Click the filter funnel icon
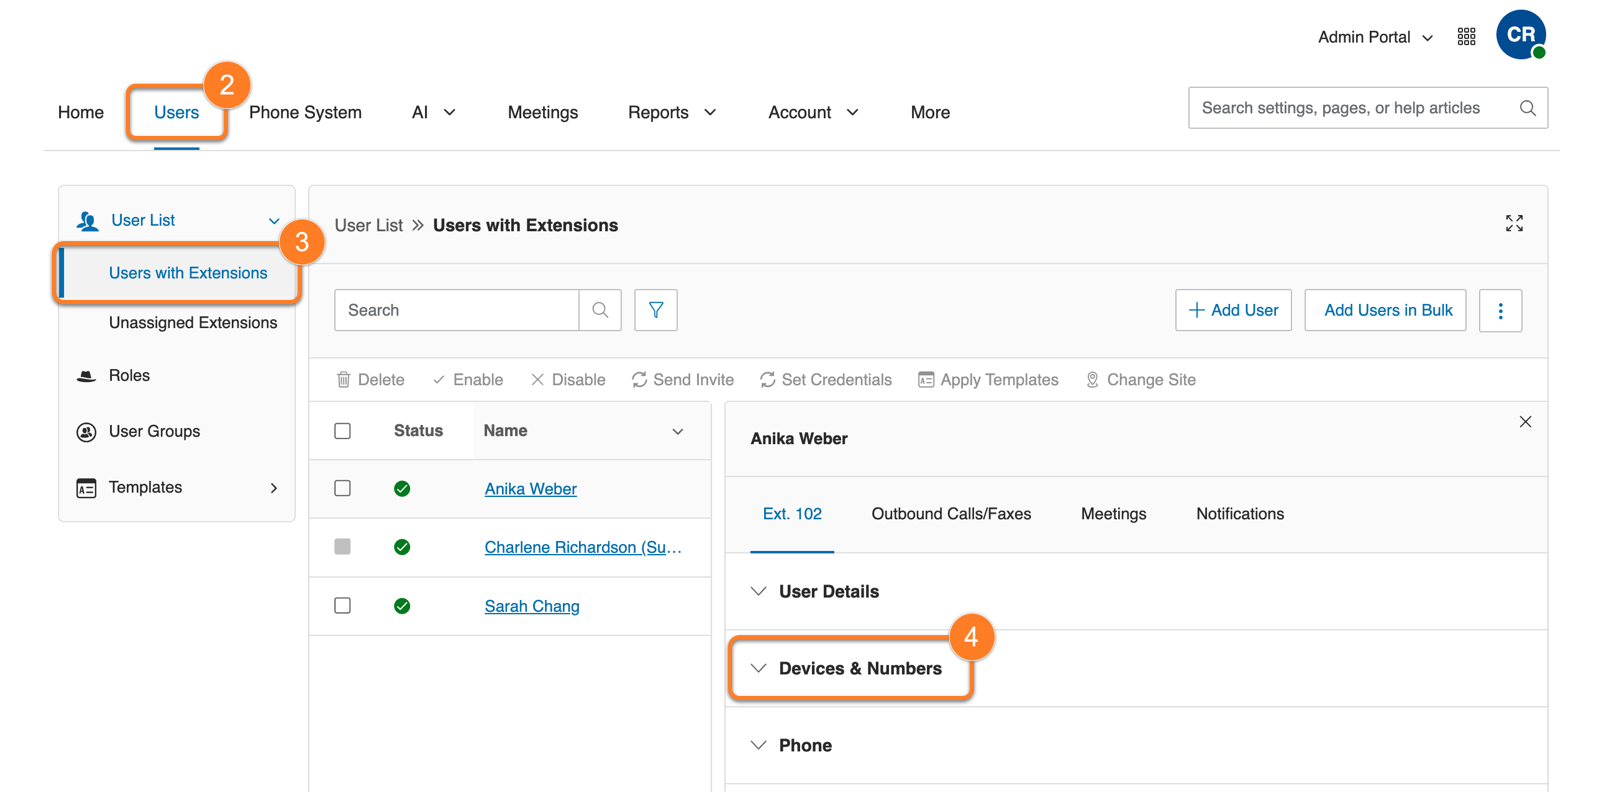This screenshot has width=1600, height=800. [x=656, y=310]
